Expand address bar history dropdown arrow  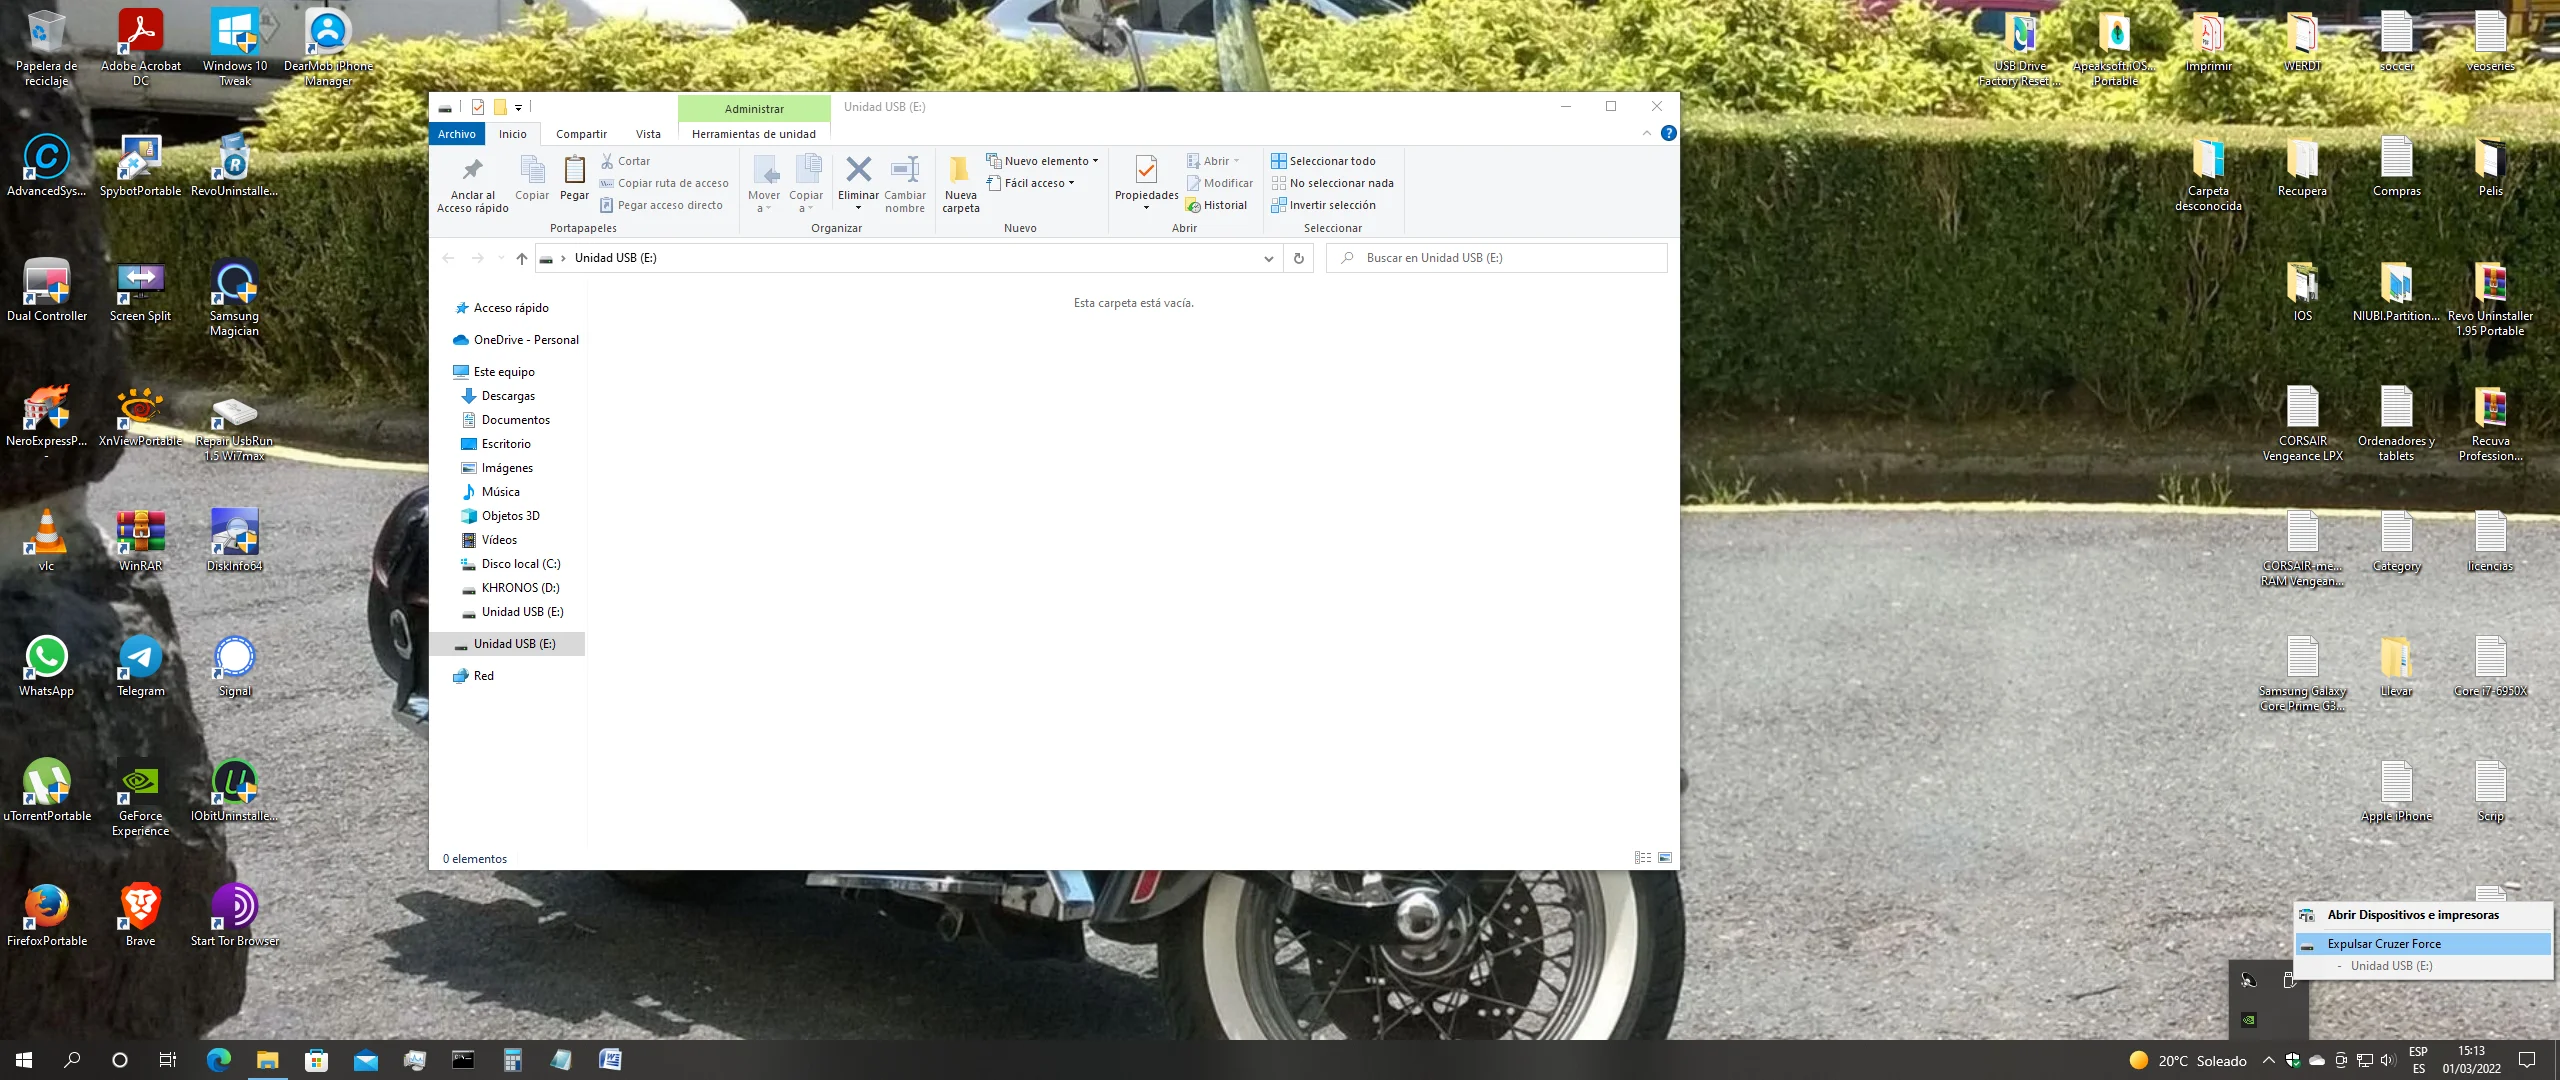tap(1268, 258)
